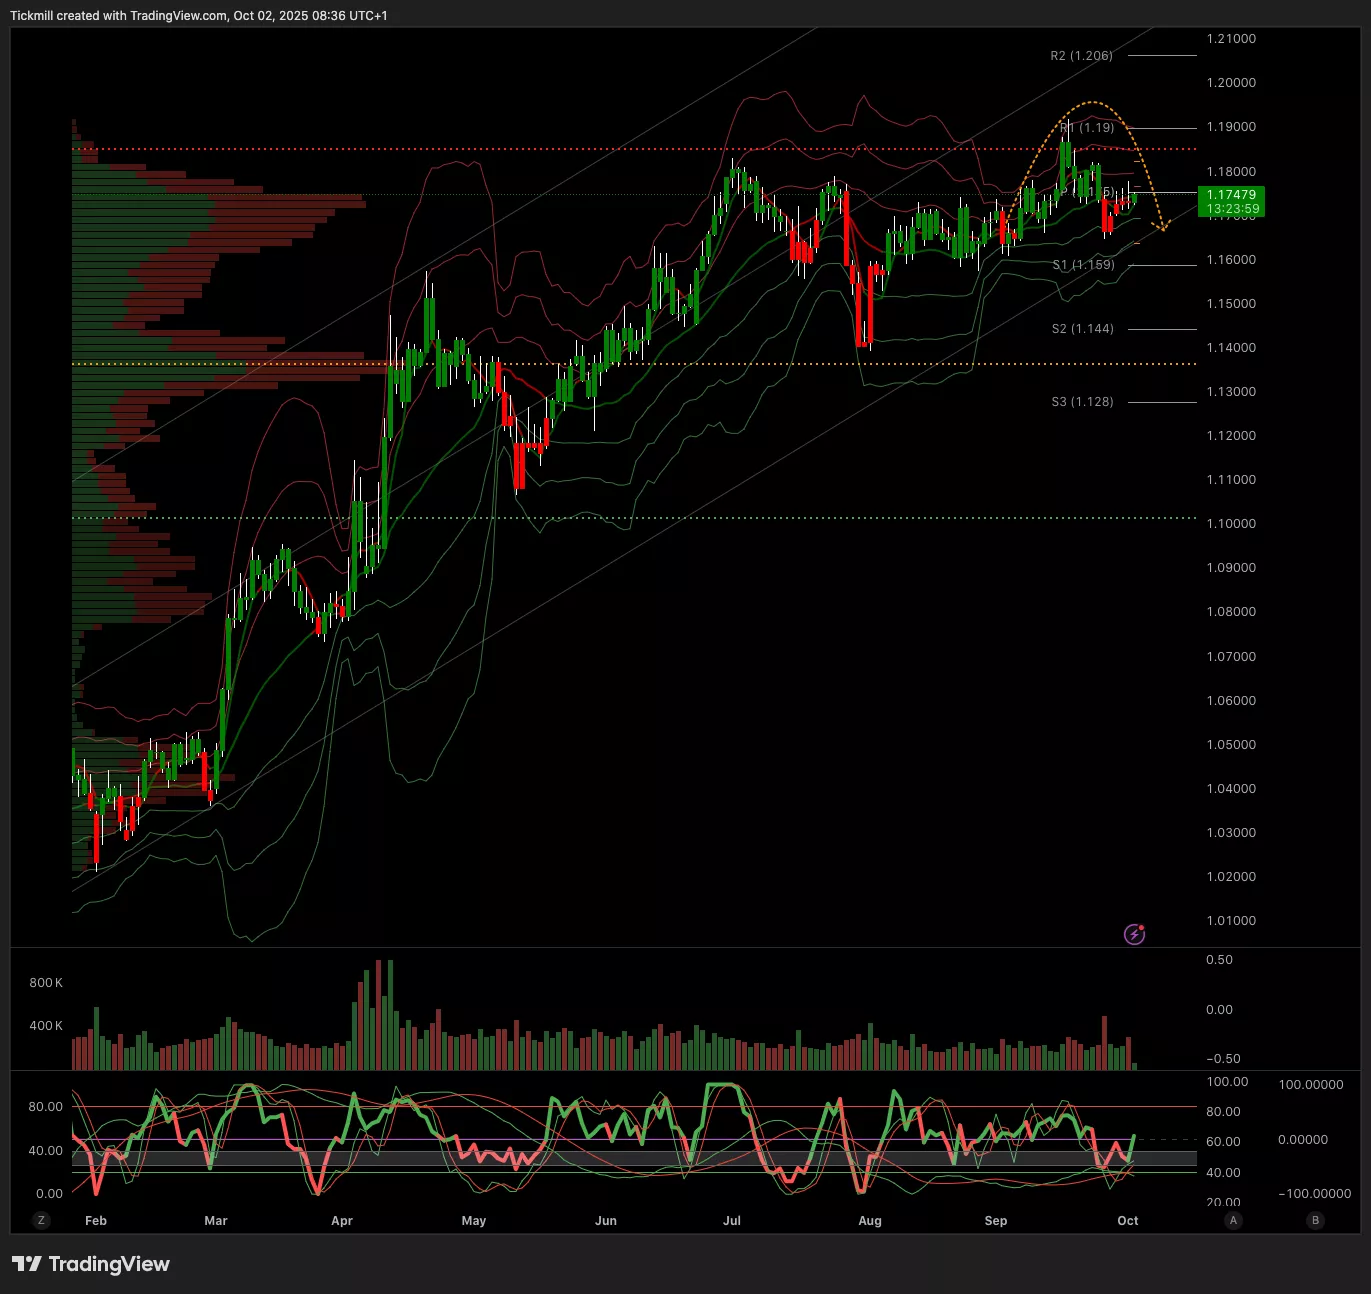Click the 800 K volume scale label
Image resolution: width=1371 pixels, height=1294 pixels.
[46, 983]
